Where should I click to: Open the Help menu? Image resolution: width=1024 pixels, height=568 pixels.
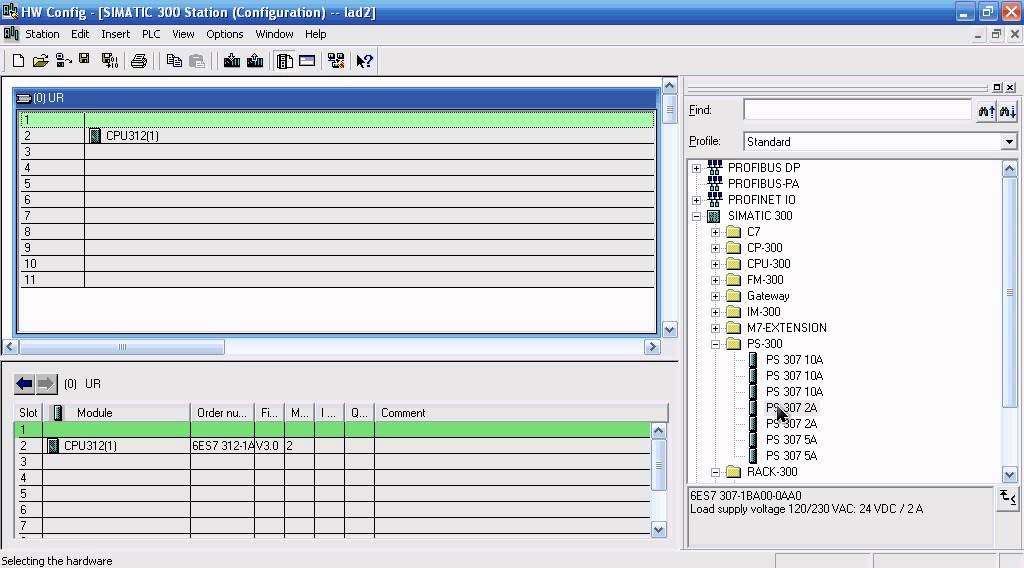(315, 34)
